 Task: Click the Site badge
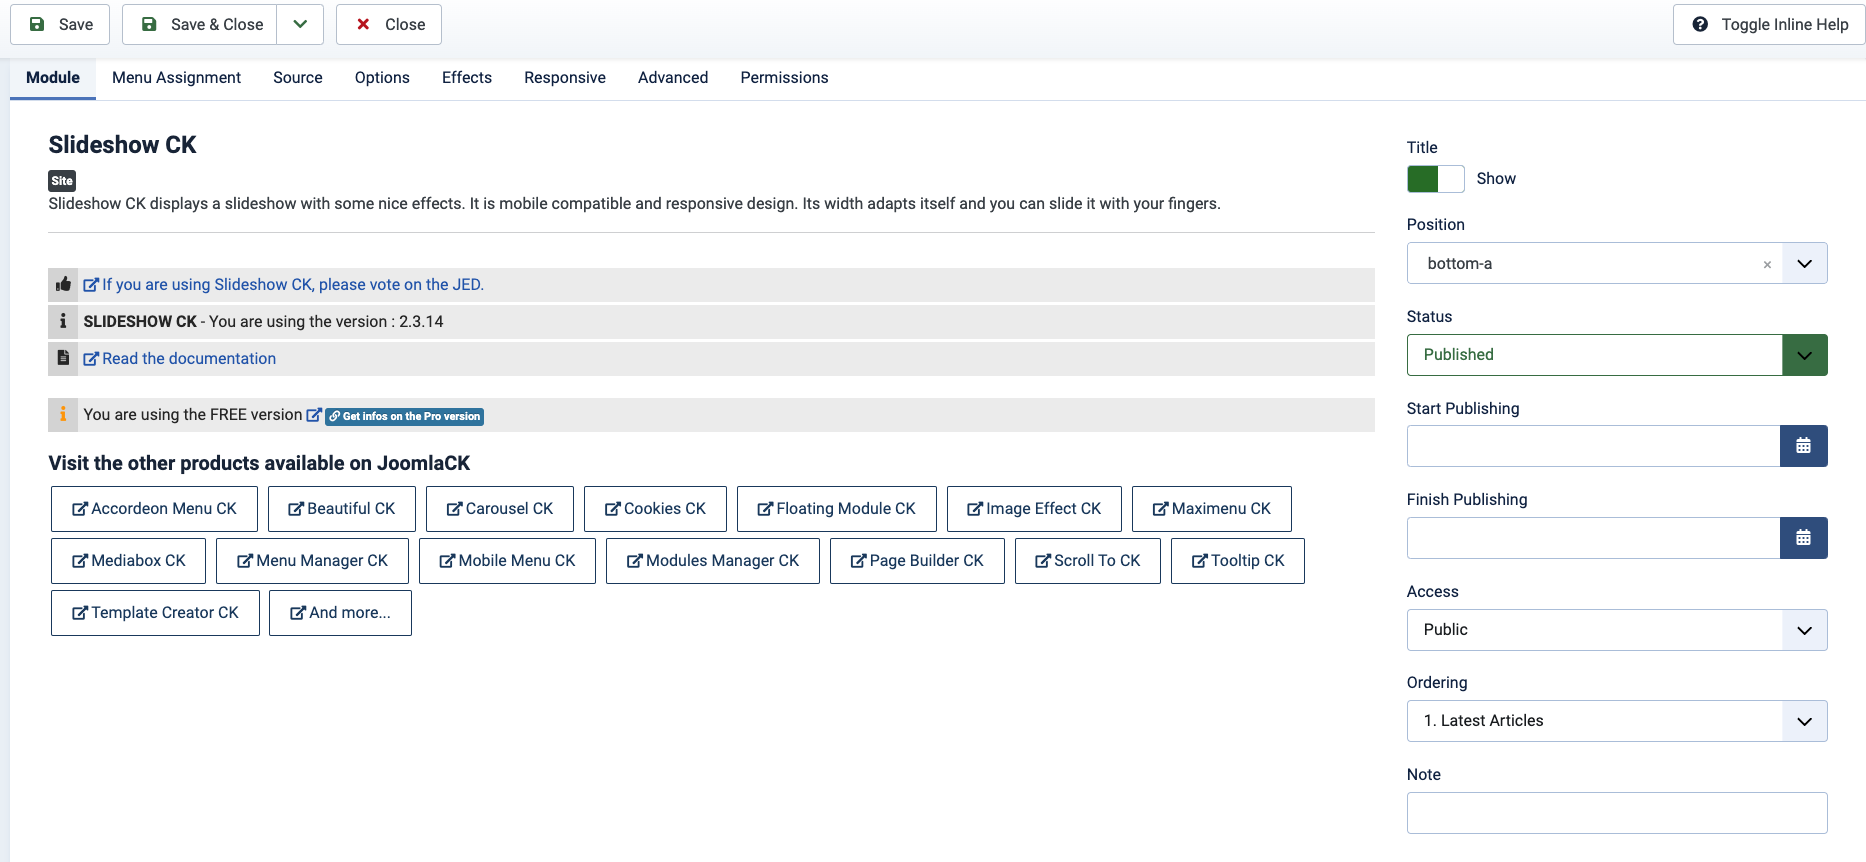pyautogui.click(x=62, y=181)
